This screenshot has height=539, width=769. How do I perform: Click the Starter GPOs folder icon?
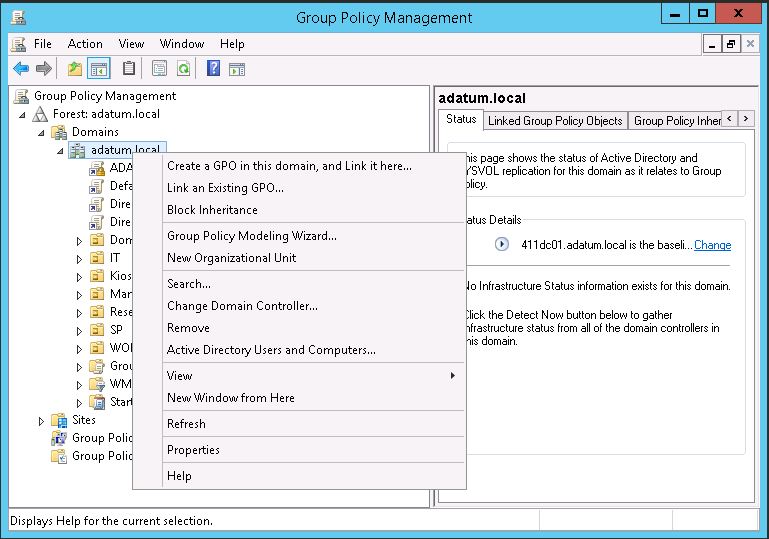coord(97,402)
